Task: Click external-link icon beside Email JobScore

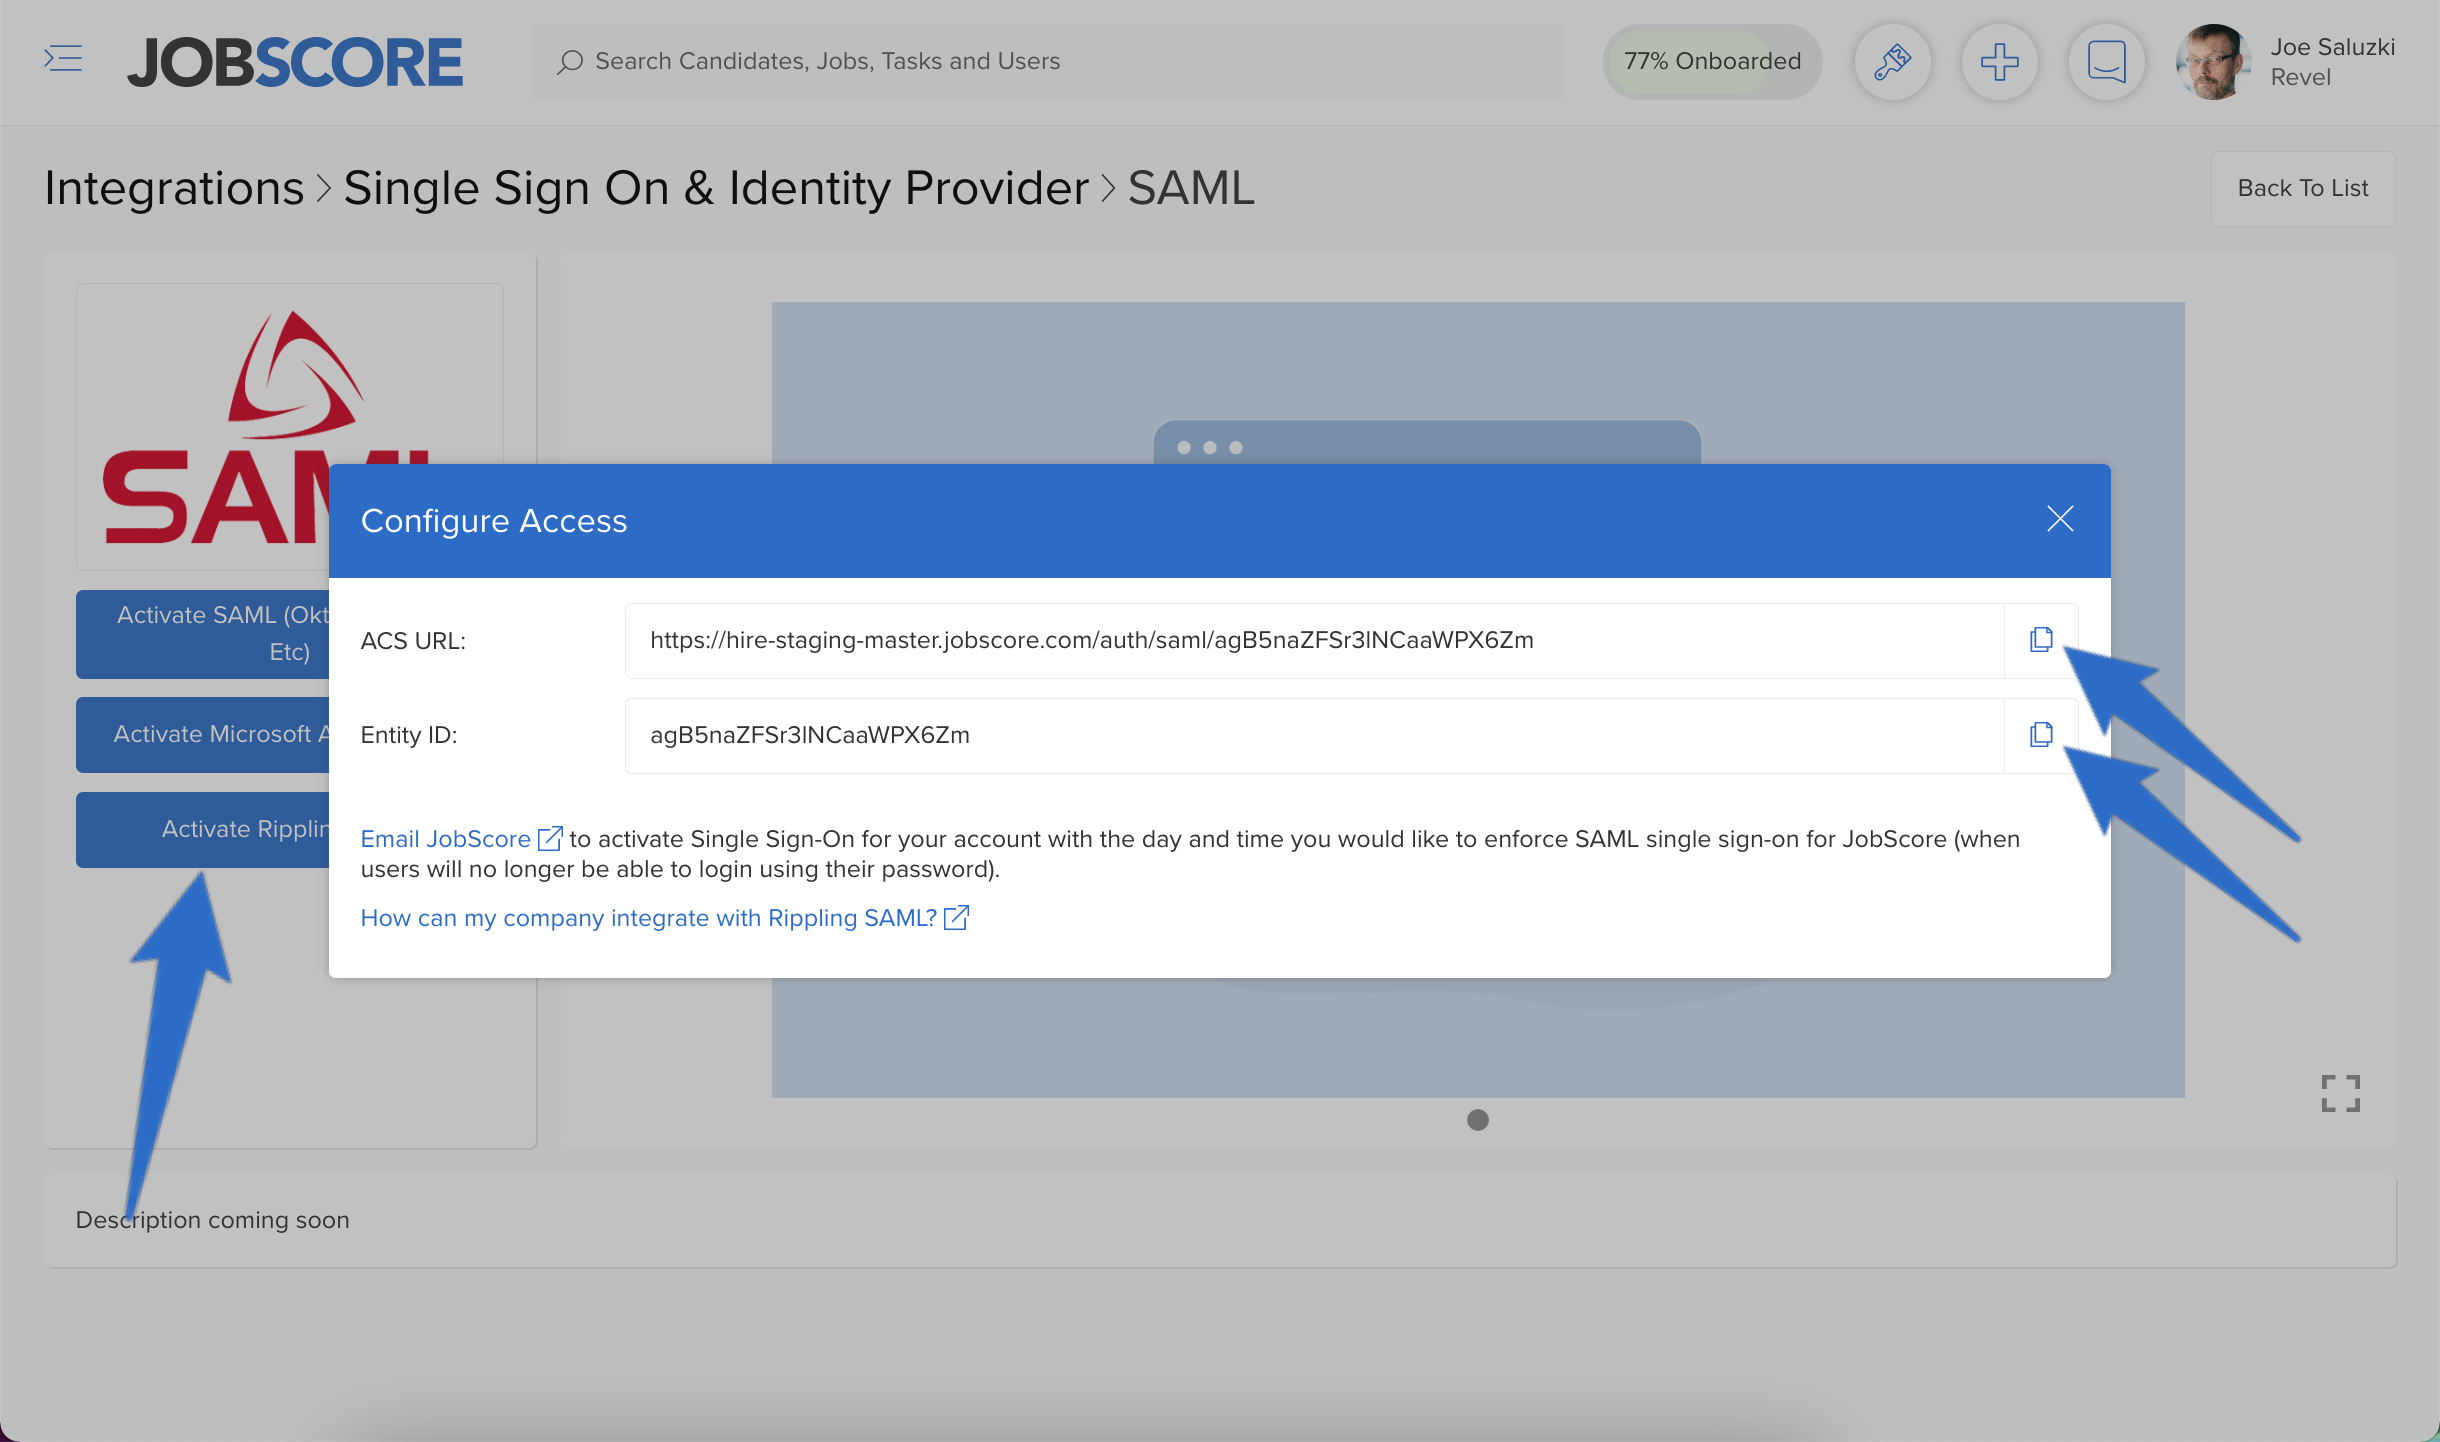Action: pyautogui.click(x=550, y=838)
